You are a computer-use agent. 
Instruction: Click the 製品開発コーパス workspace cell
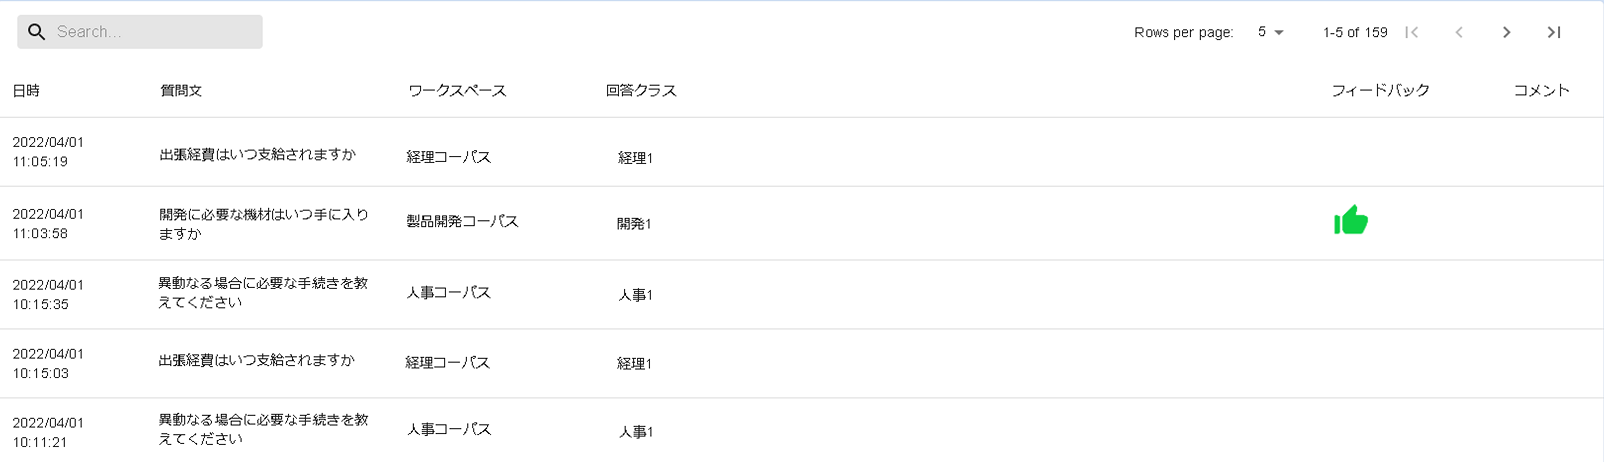[x=462, y=221]
